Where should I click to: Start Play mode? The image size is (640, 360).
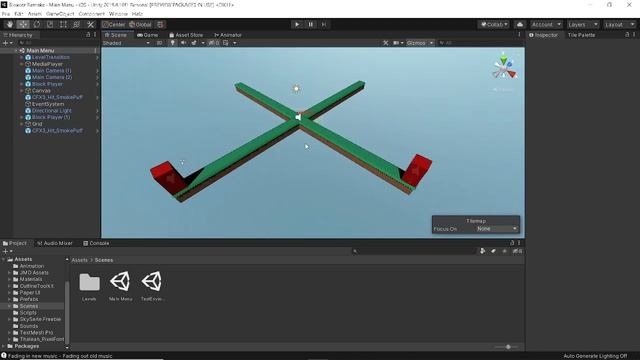(x=297, y=24)
